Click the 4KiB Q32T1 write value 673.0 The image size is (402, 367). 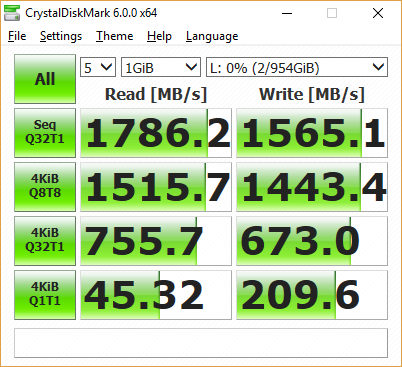point(312,241)
